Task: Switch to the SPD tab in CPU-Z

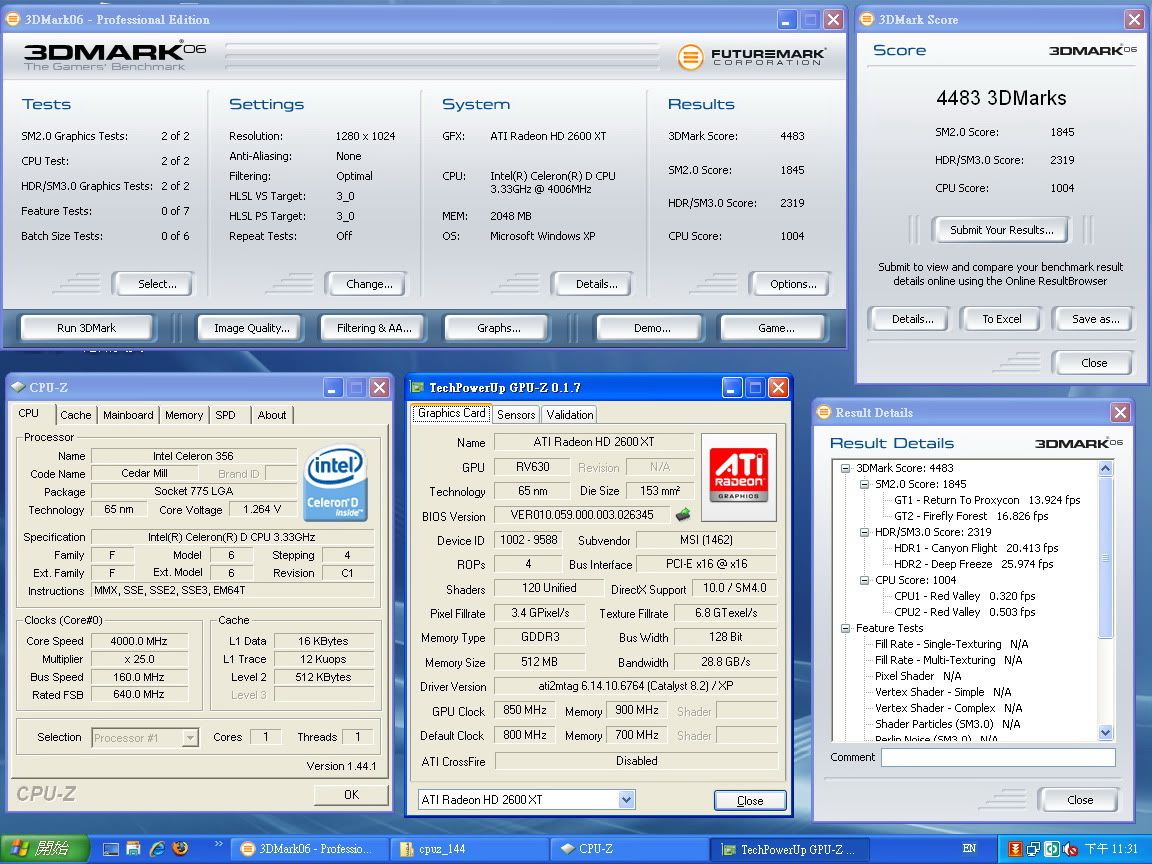Action: pos(226,415)
